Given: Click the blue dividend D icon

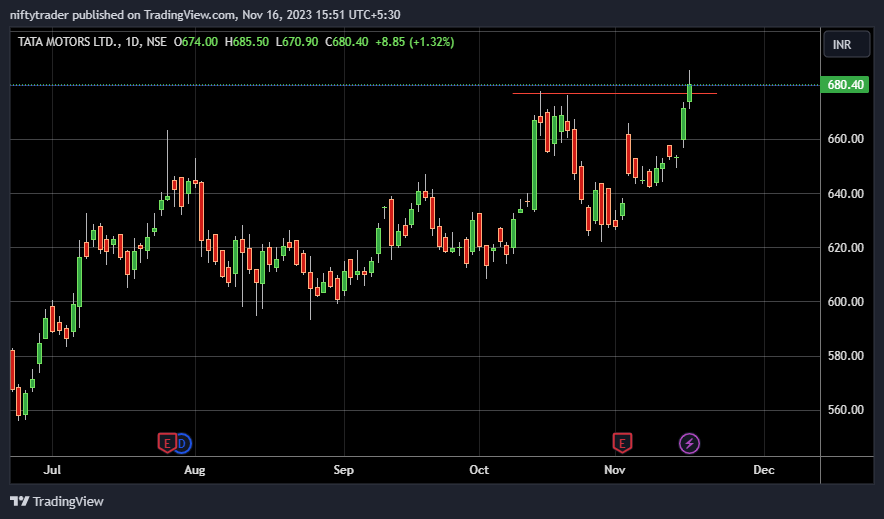Looking at the screenshot, I should click(x=183, y=443).
